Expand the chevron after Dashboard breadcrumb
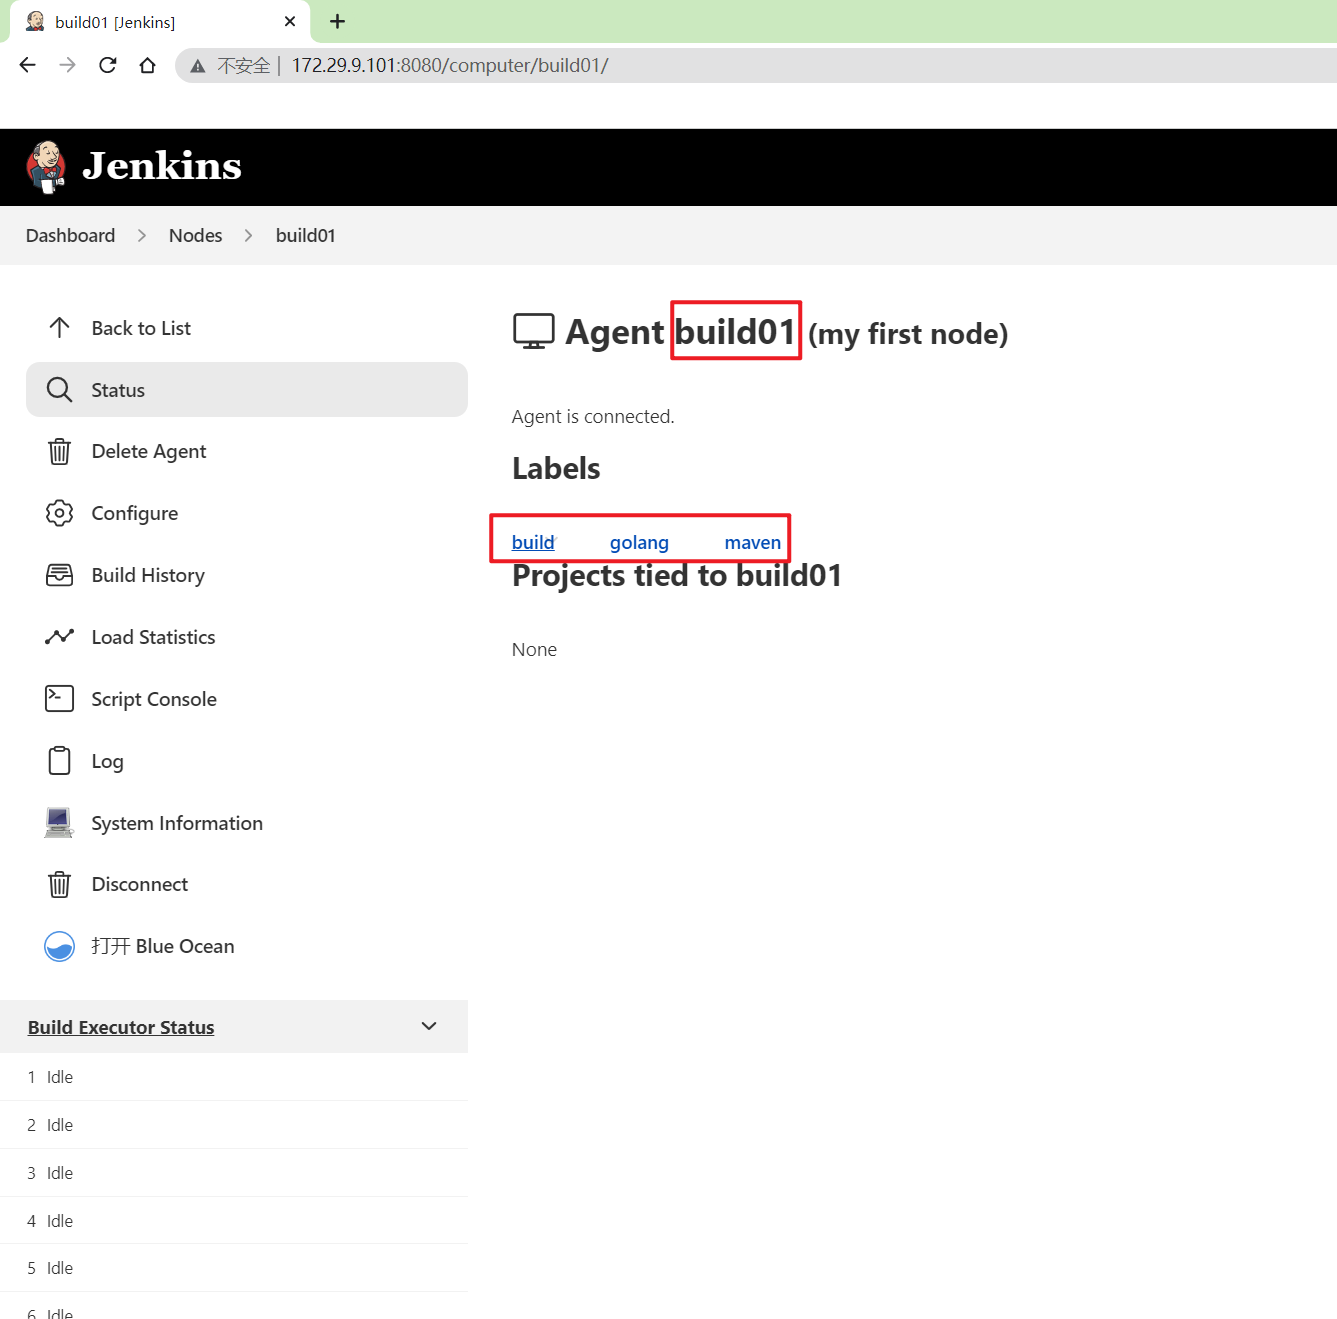 click(x=142, y=235)
